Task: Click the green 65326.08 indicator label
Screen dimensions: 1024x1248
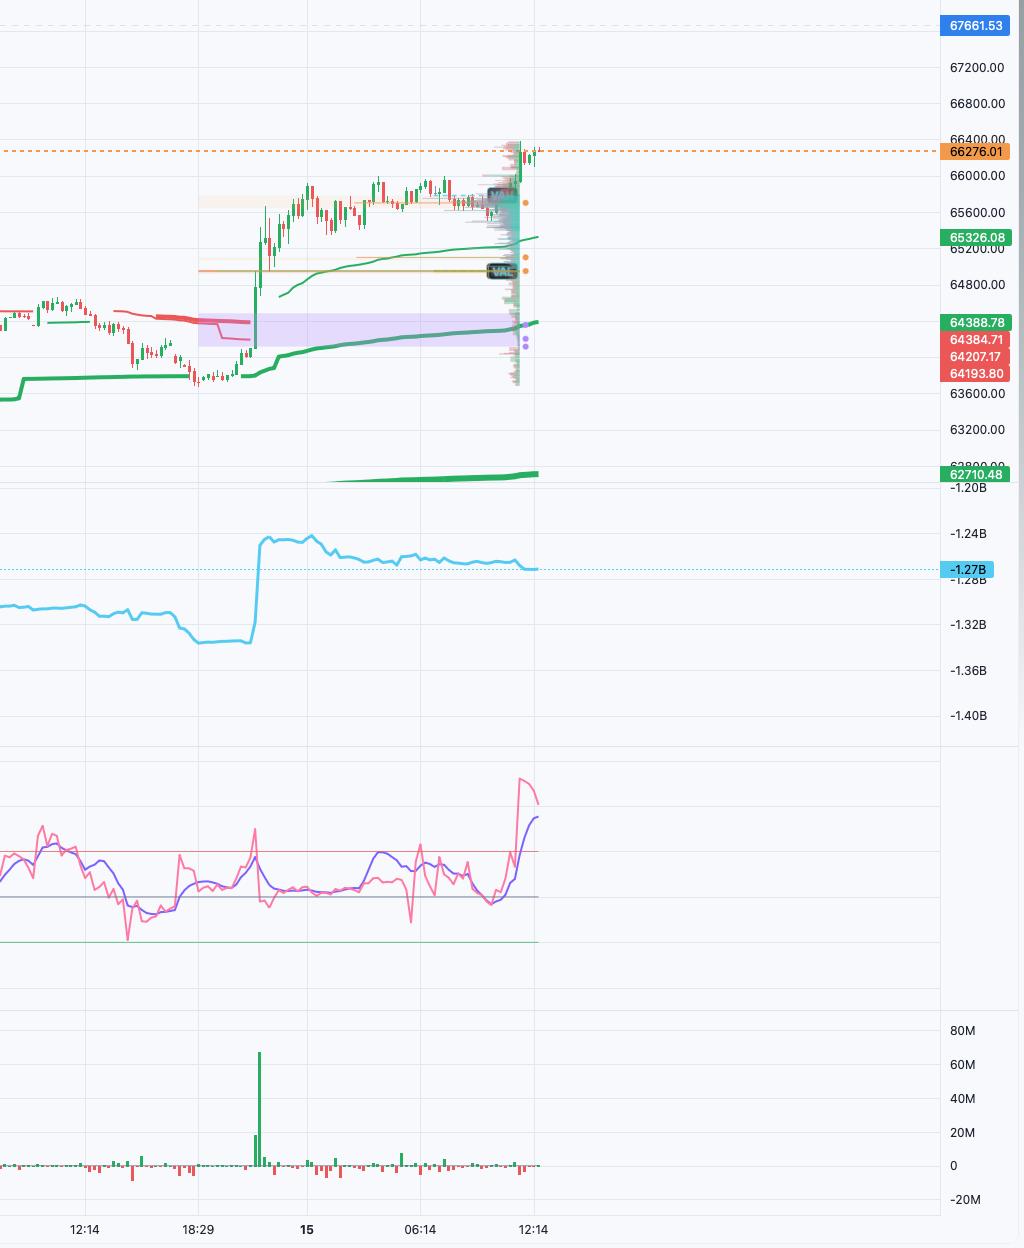Action: 975,238
